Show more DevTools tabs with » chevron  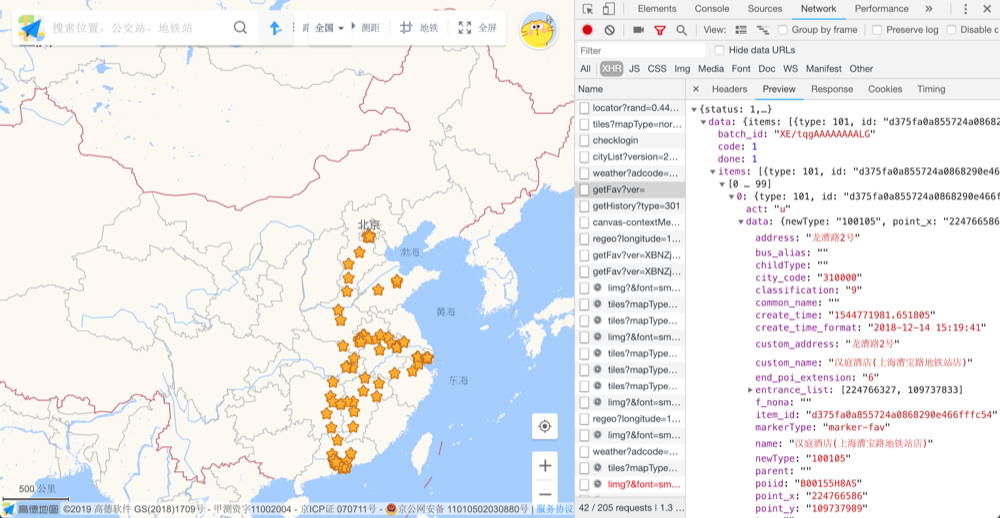pos(929,9)
